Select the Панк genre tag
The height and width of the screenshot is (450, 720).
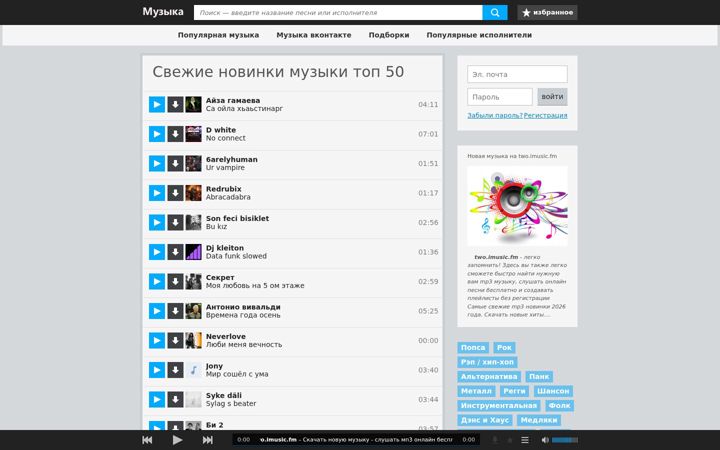(539, 377)
